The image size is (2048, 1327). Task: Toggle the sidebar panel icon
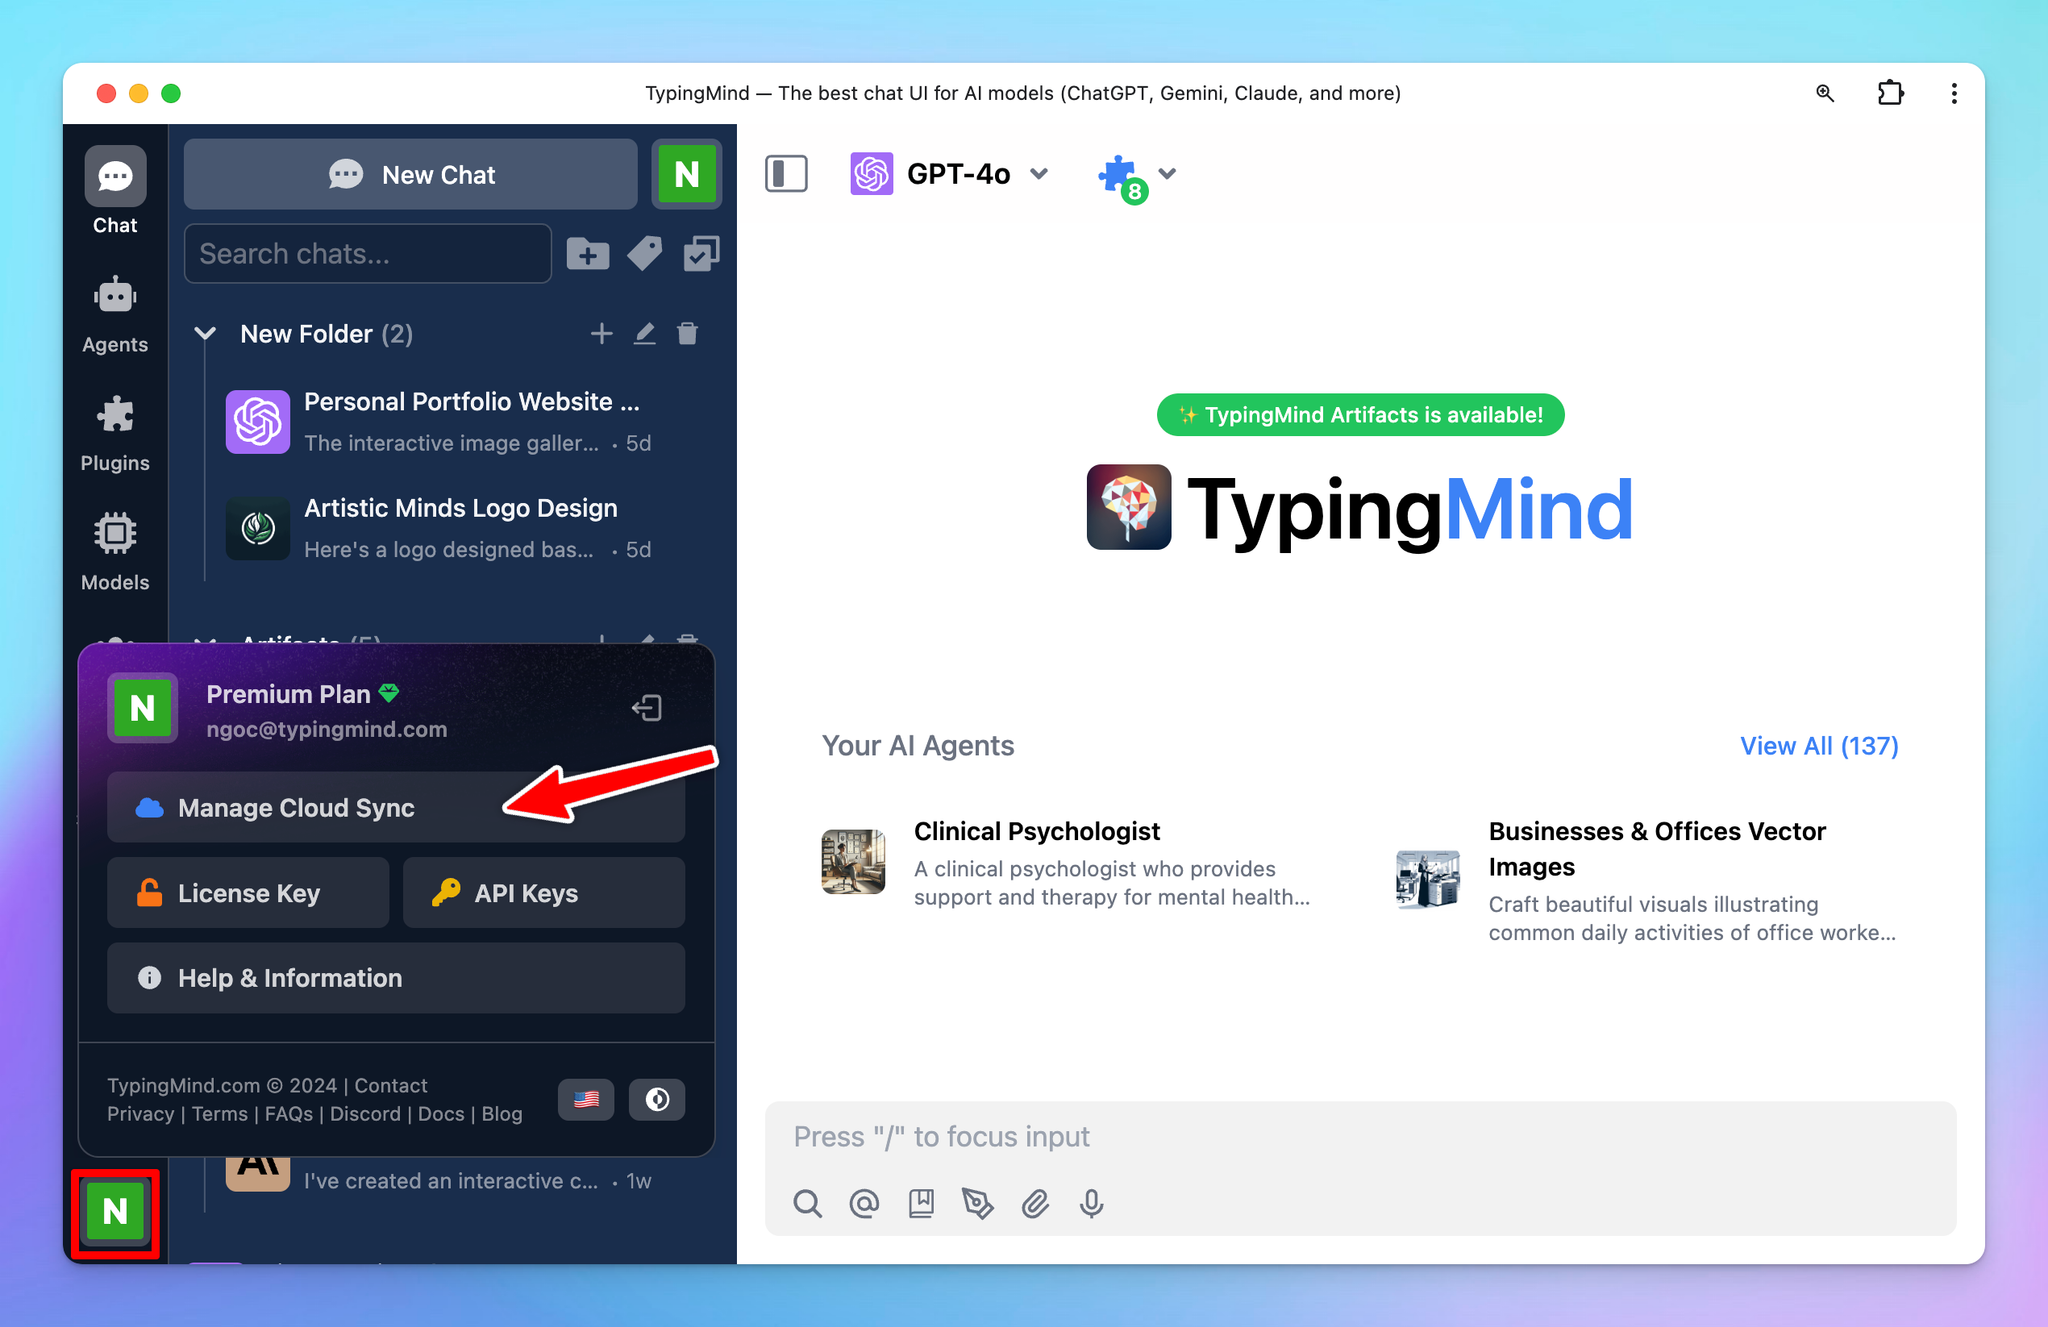click(786, 173)
